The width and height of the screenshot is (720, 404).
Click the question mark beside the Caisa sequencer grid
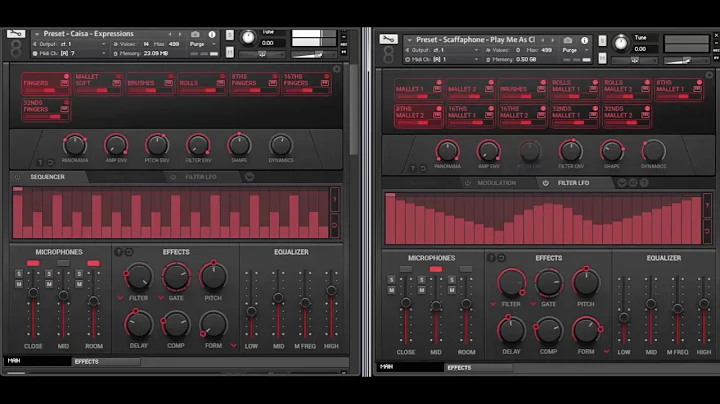pyautogui.click(x=335, y=200)
